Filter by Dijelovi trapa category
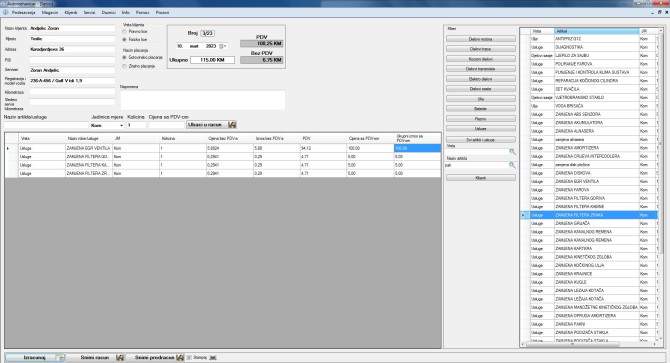Image resolution: width=670 pixels, height=363 pixels. [481, 49]
